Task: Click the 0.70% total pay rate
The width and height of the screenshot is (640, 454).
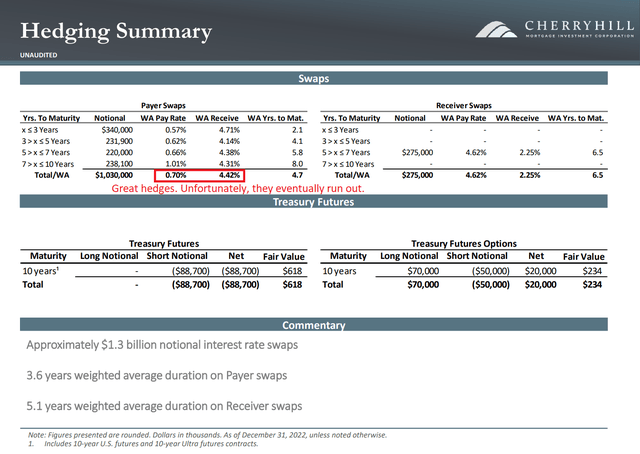Action: [x=176, y=175]
